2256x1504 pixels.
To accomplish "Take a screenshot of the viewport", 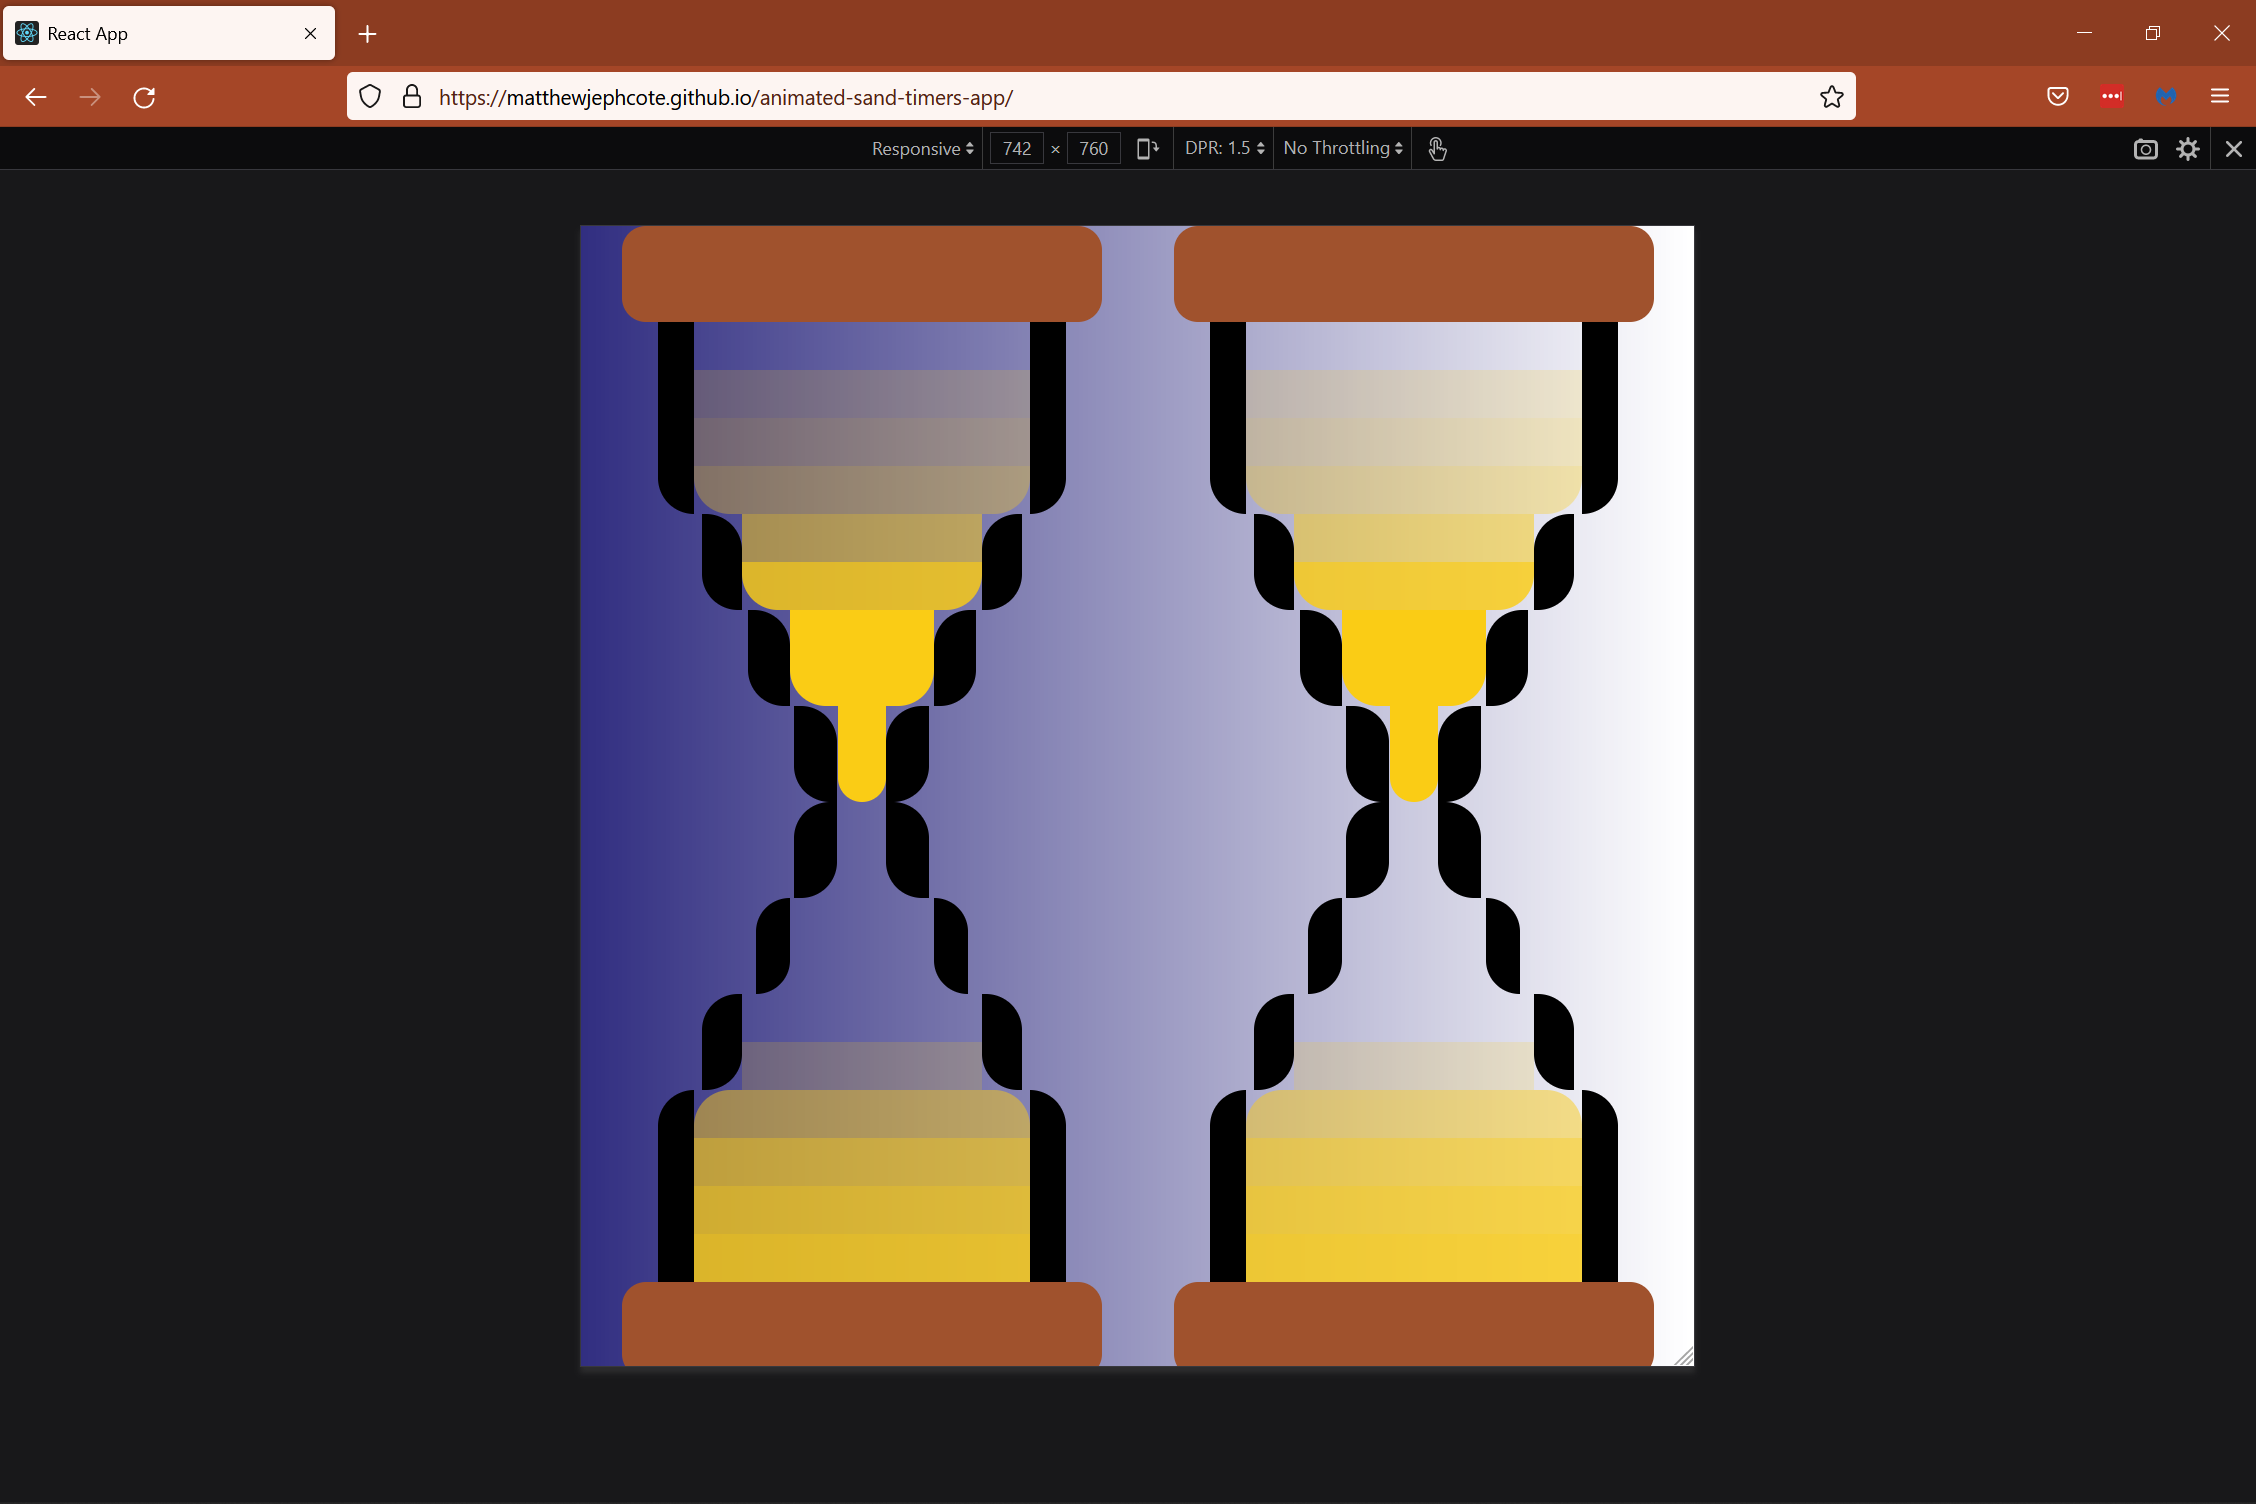I will pyautogui.click(x=2146, y=148).
